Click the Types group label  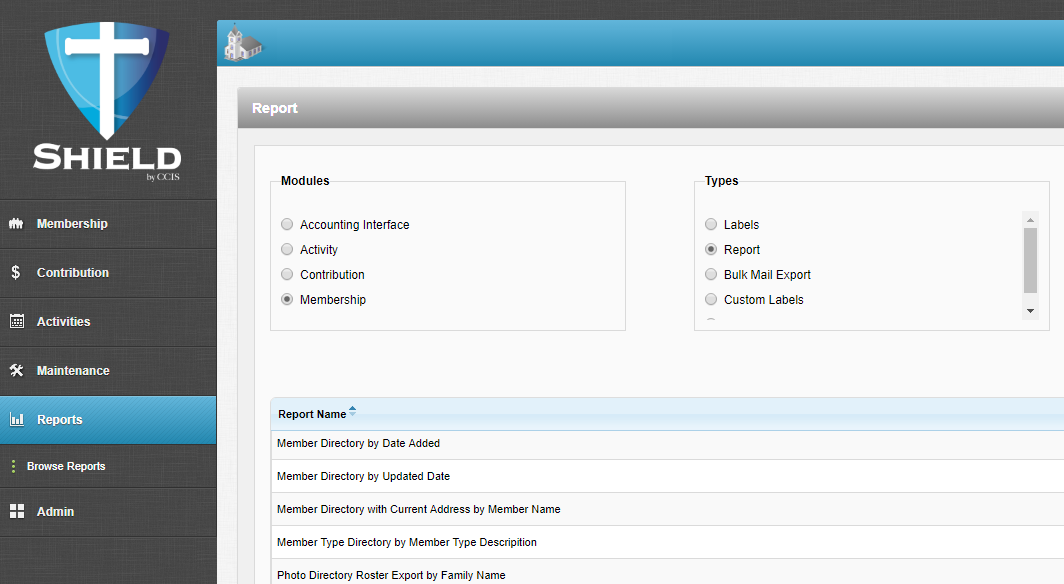(x=721, y=180)
